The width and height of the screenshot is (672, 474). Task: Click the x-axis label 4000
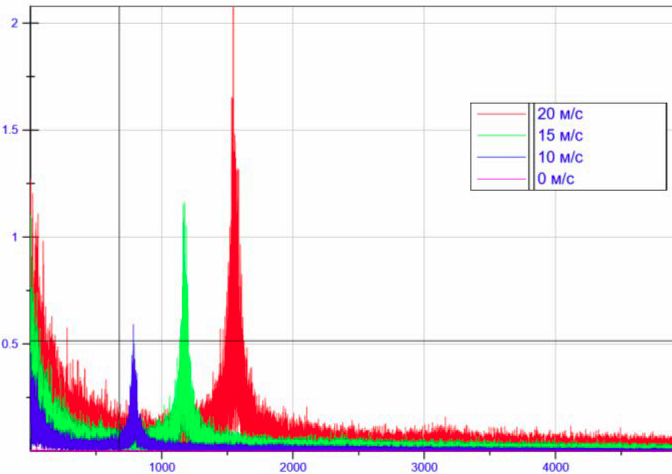click(x=555, y=467)
